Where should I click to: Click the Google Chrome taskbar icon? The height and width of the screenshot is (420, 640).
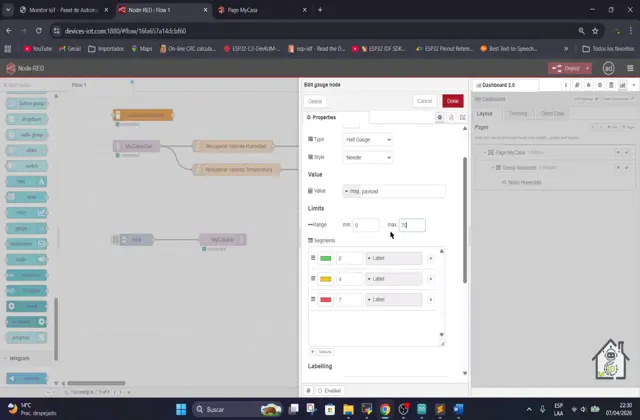(385, 409)
